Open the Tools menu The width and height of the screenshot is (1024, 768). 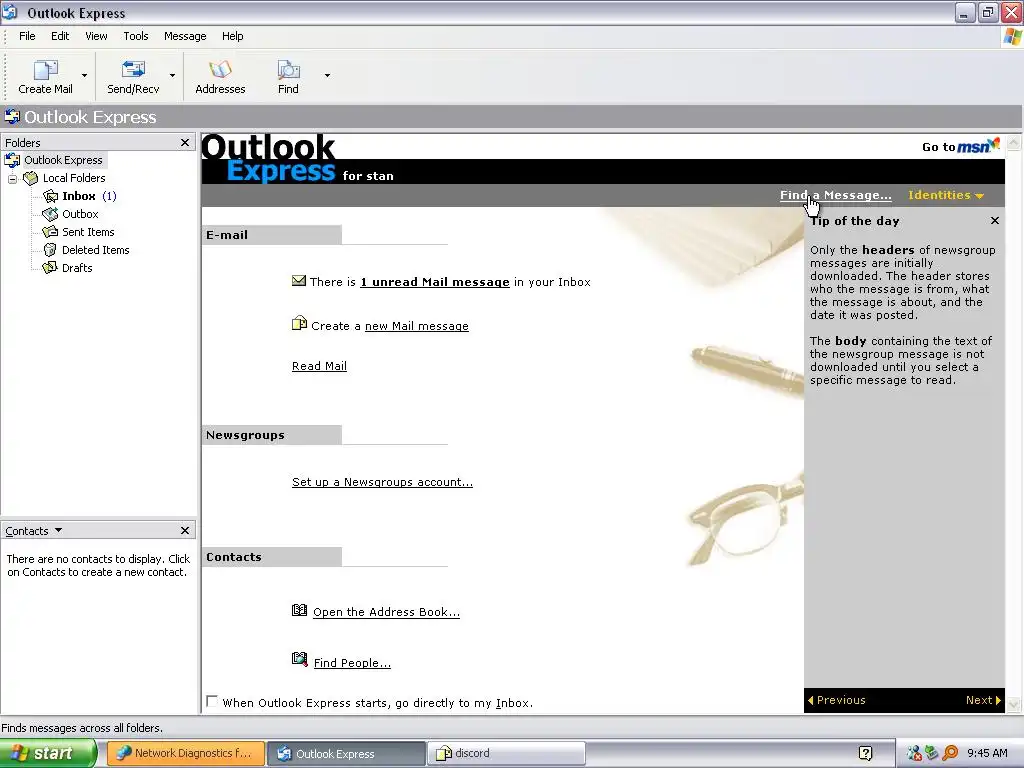click(136, 36)
